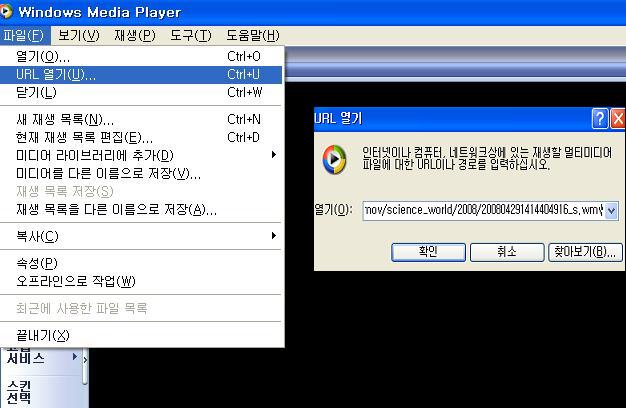Choose 닫기(L) menu entry
626x408 pixels.
(141, 93)
